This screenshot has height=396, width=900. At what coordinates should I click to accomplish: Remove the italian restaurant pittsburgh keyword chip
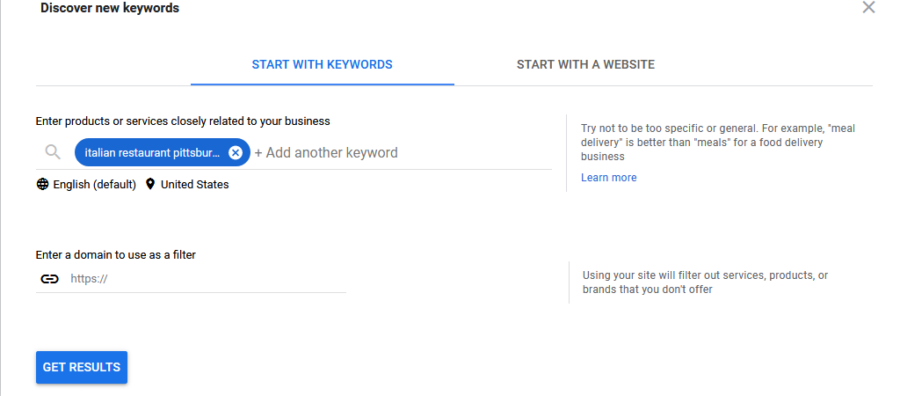[x=235, y=153]
